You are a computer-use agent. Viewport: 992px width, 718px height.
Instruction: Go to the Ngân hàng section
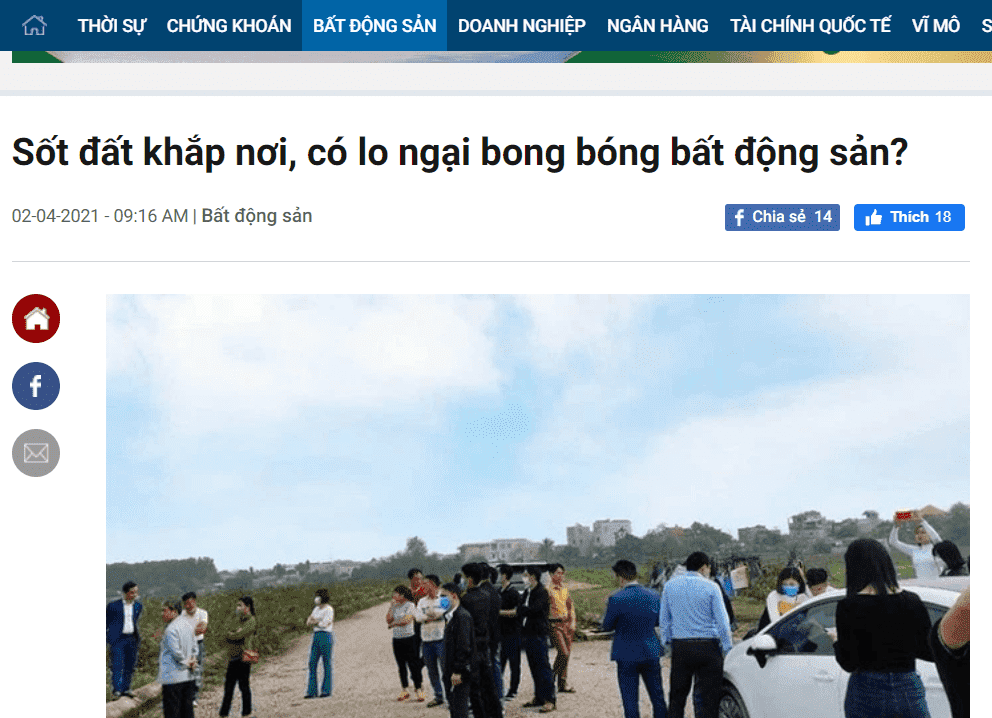click(x=658, y=26)
